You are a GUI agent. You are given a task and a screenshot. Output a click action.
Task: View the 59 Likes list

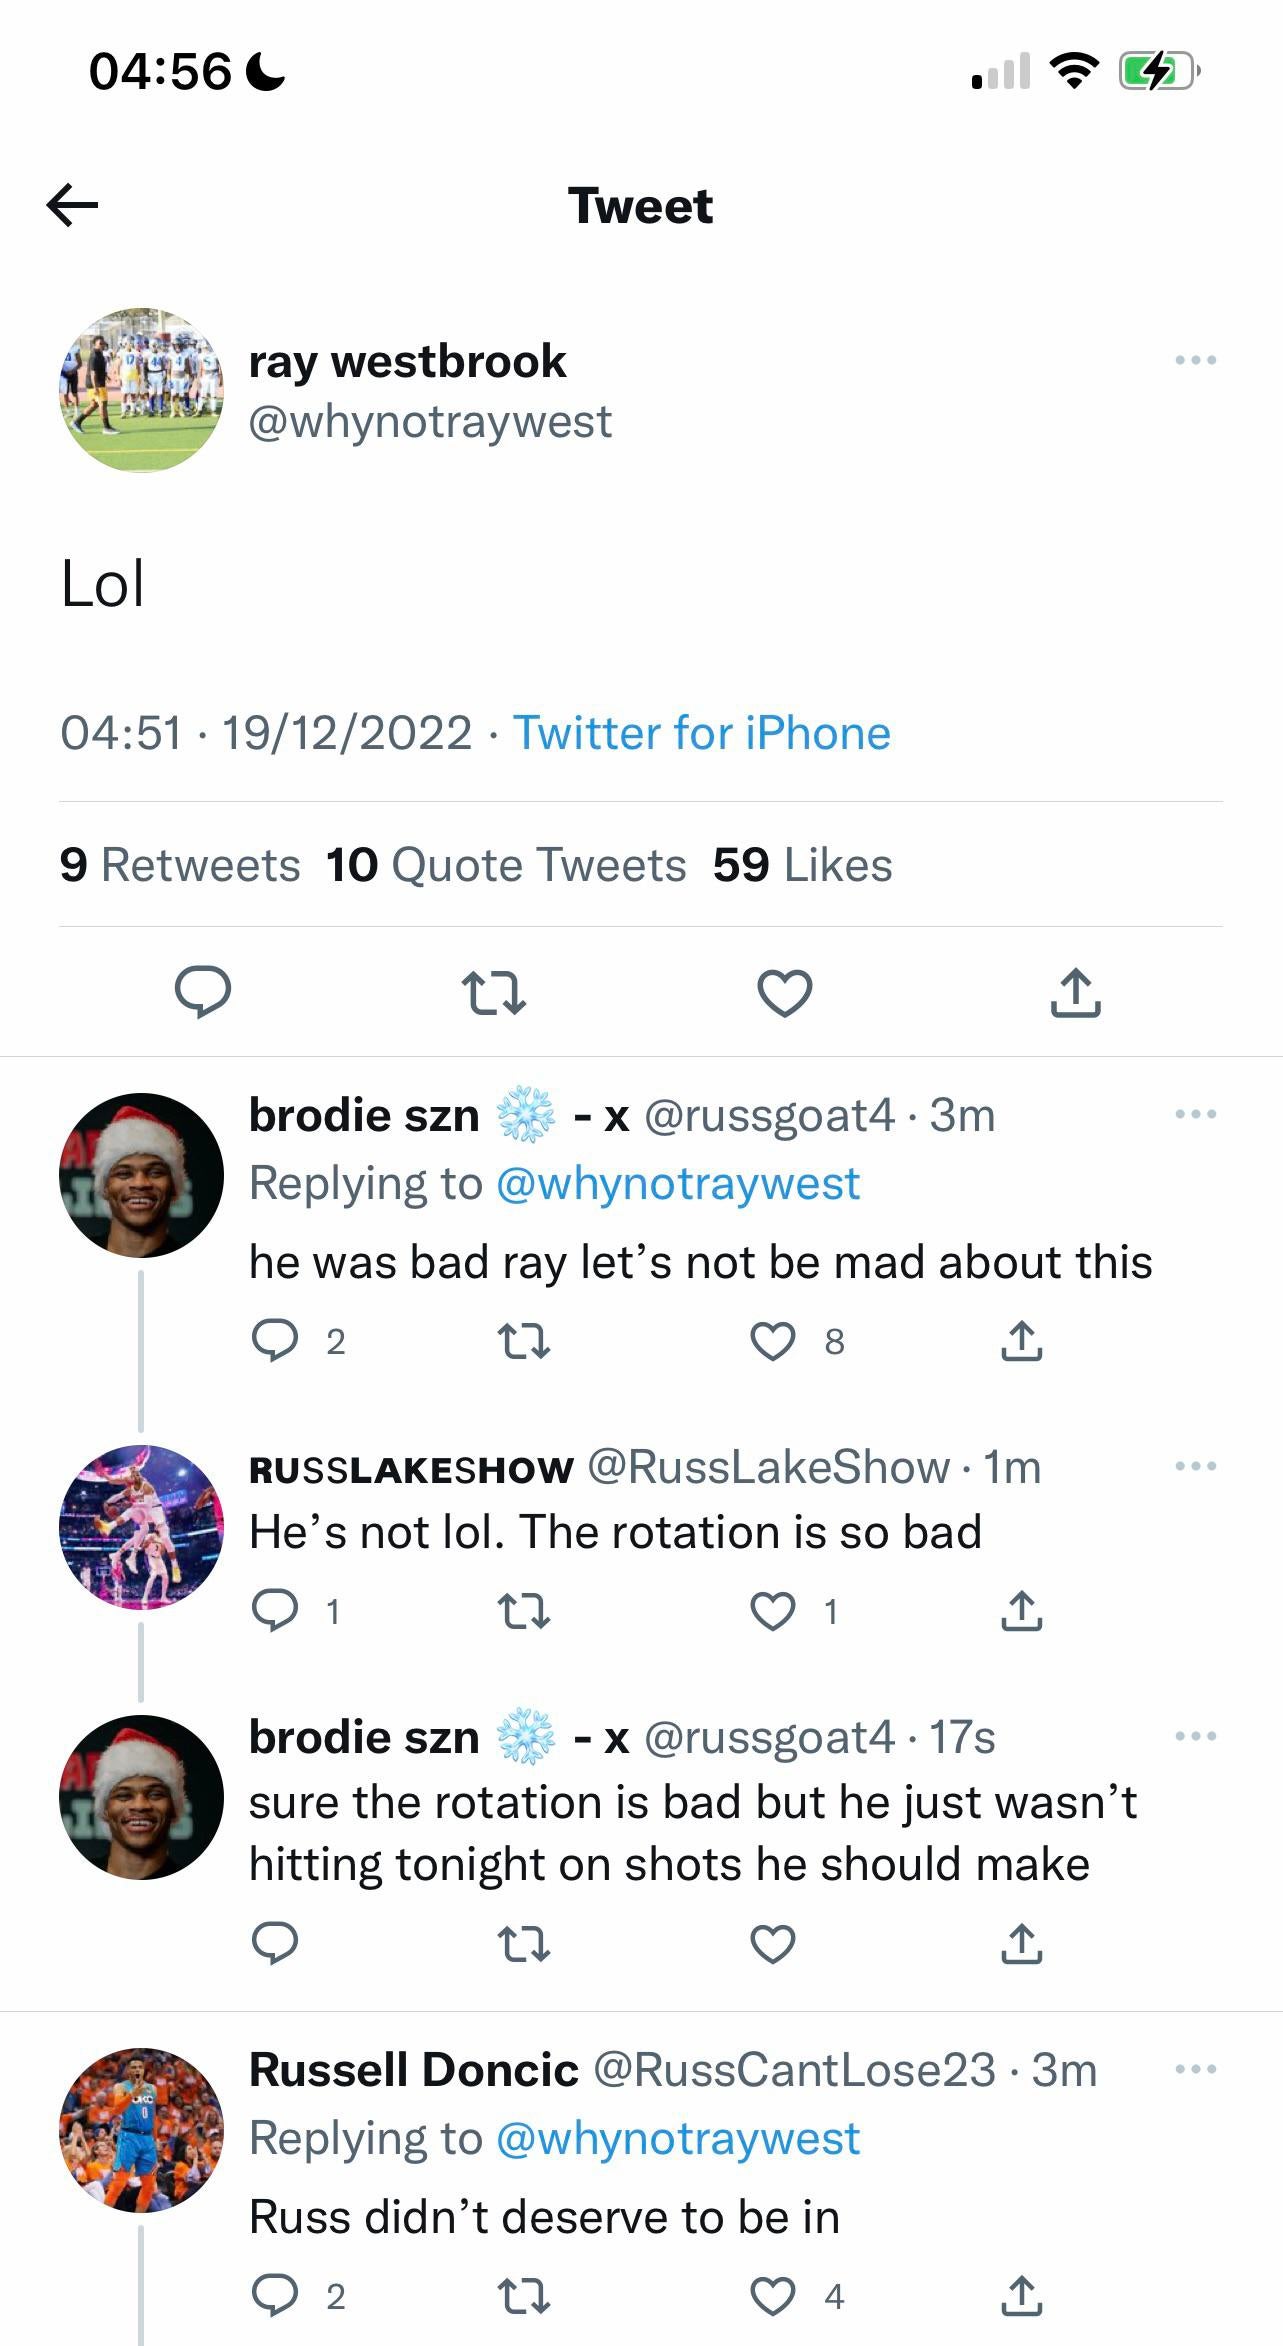point(802,865)
